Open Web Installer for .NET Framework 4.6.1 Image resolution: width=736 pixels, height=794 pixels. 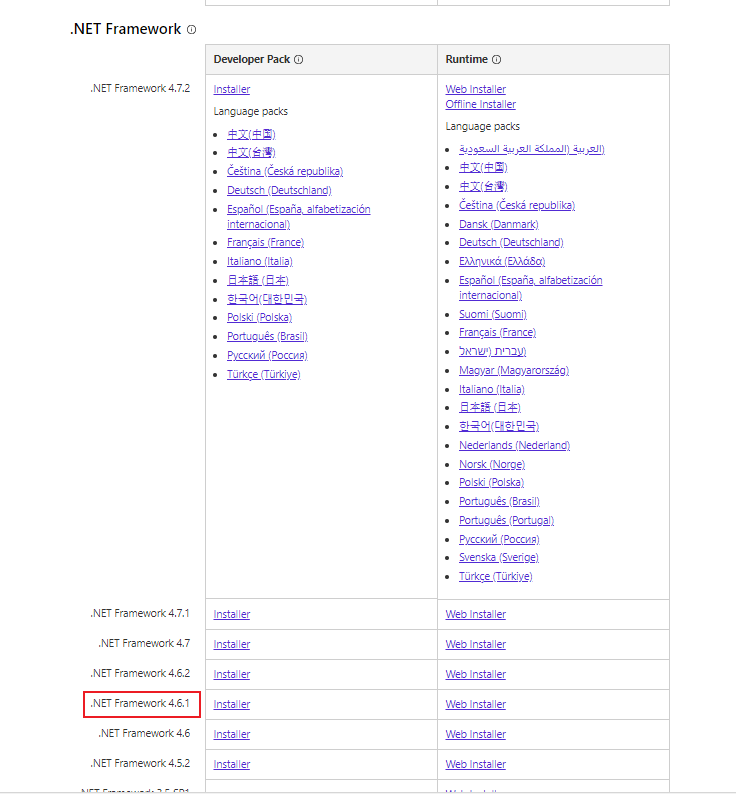pos(476,704)
